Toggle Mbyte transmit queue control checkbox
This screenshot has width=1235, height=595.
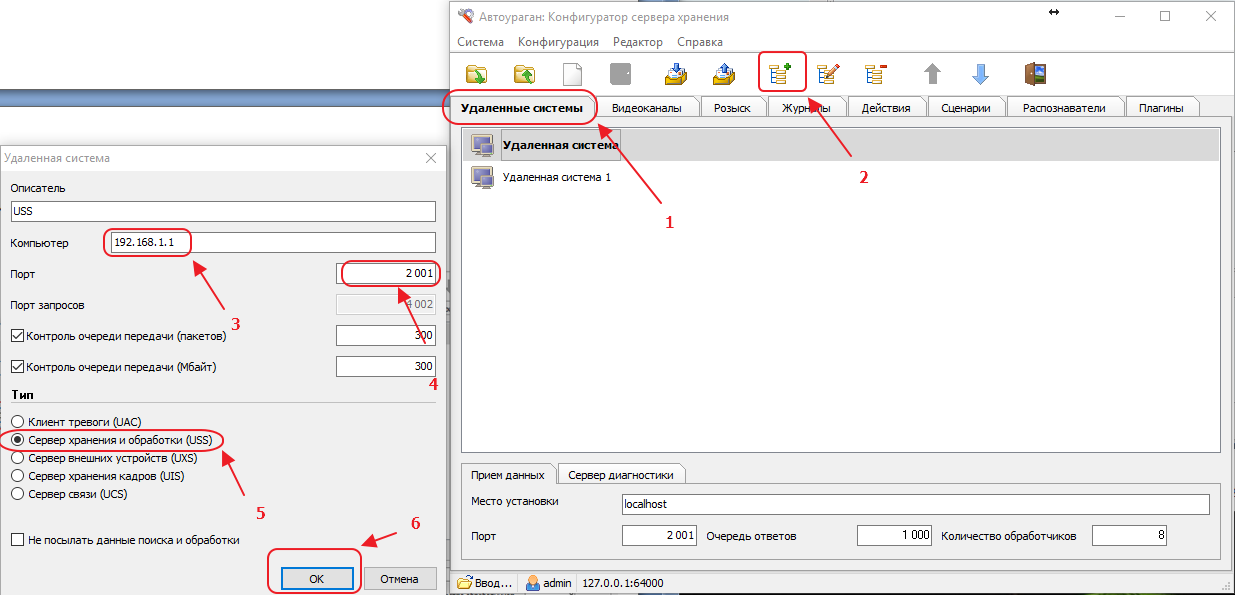pyautogui.click(x=17, y=367)
